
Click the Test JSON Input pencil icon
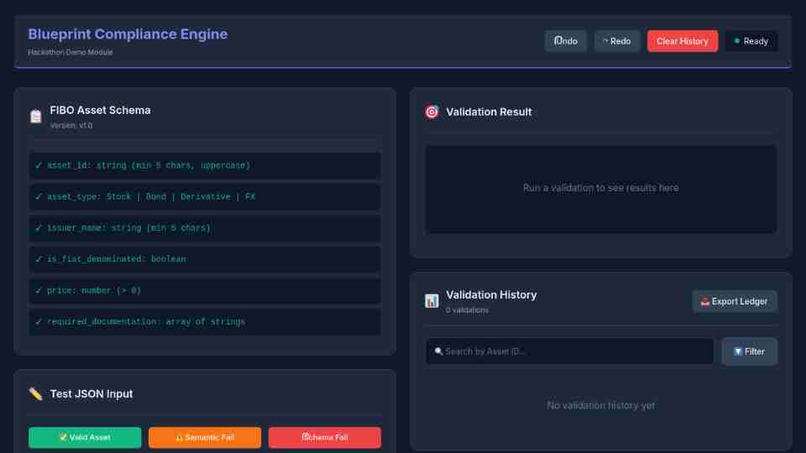click(35, 394)
